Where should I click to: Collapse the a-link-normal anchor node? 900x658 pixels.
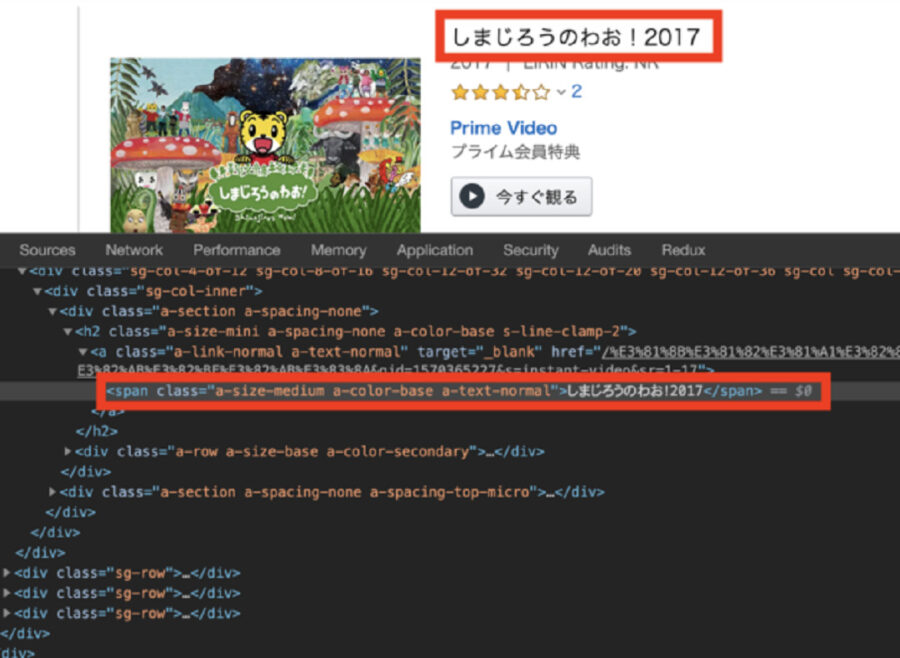(x=83, y=352)
